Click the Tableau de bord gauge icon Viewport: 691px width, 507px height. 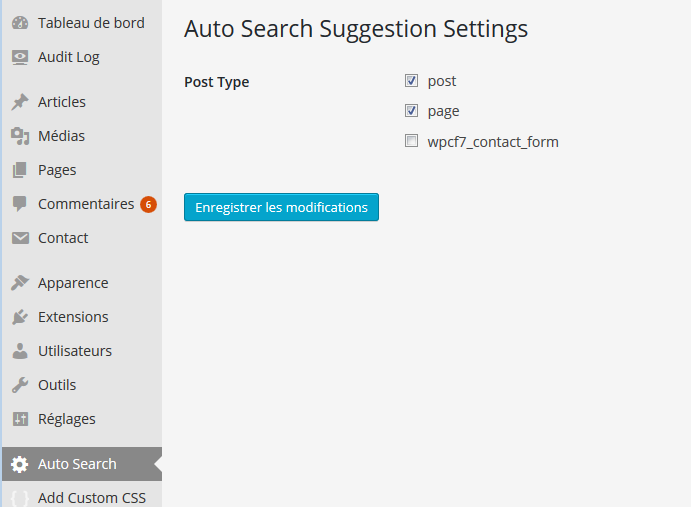pos(20,23)
